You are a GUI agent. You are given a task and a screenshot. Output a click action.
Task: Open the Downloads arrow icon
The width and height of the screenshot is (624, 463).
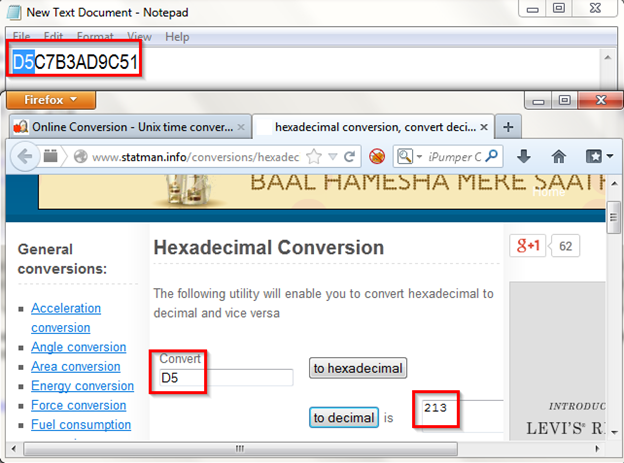click(525, 156)
